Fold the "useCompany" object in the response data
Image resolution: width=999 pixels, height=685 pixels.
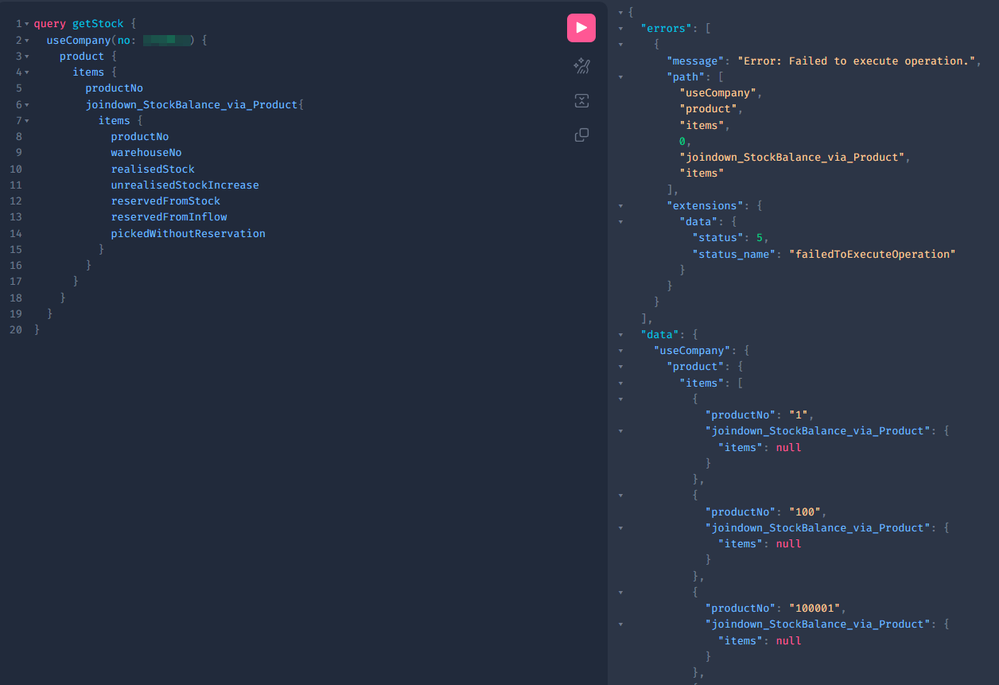[x=621, y=350]
